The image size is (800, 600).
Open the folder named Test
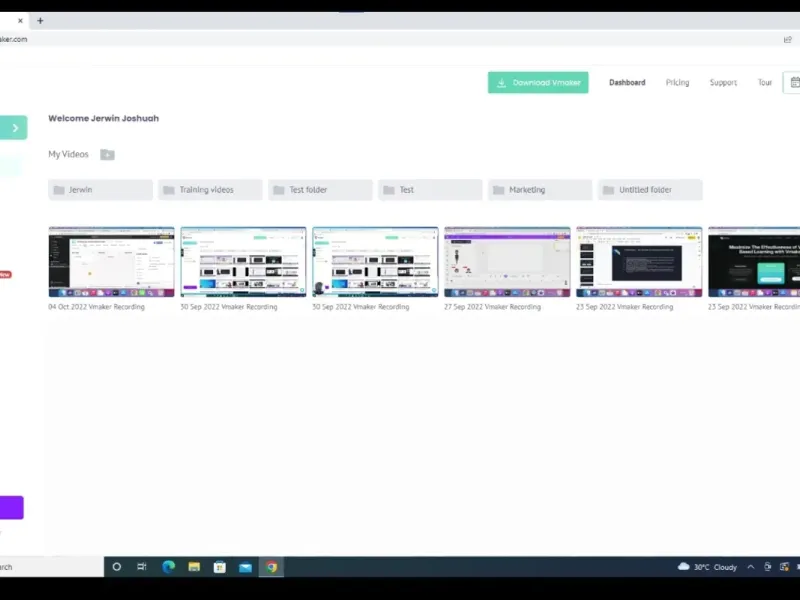pos(430,190)
